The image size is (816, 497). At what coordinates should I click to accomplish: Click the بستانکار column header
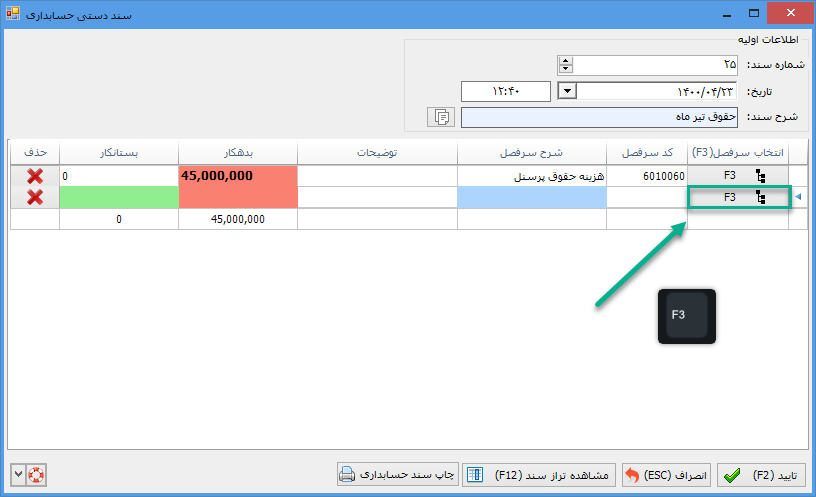pos(119,152)
